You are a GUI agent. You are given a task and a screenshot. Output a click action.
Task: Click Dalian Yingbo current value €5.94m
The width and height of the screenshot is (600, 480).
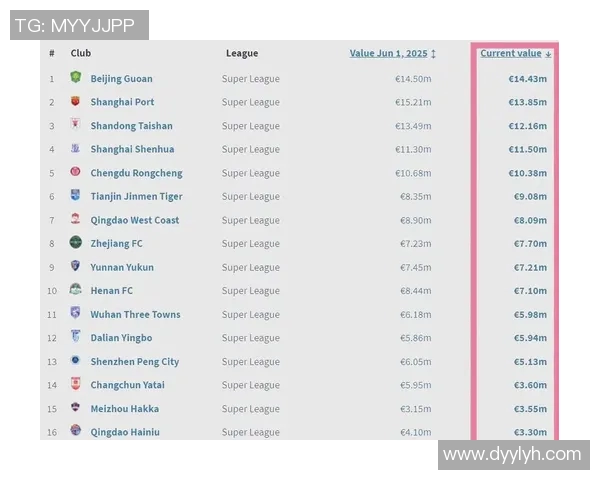(x=529, y=338)
